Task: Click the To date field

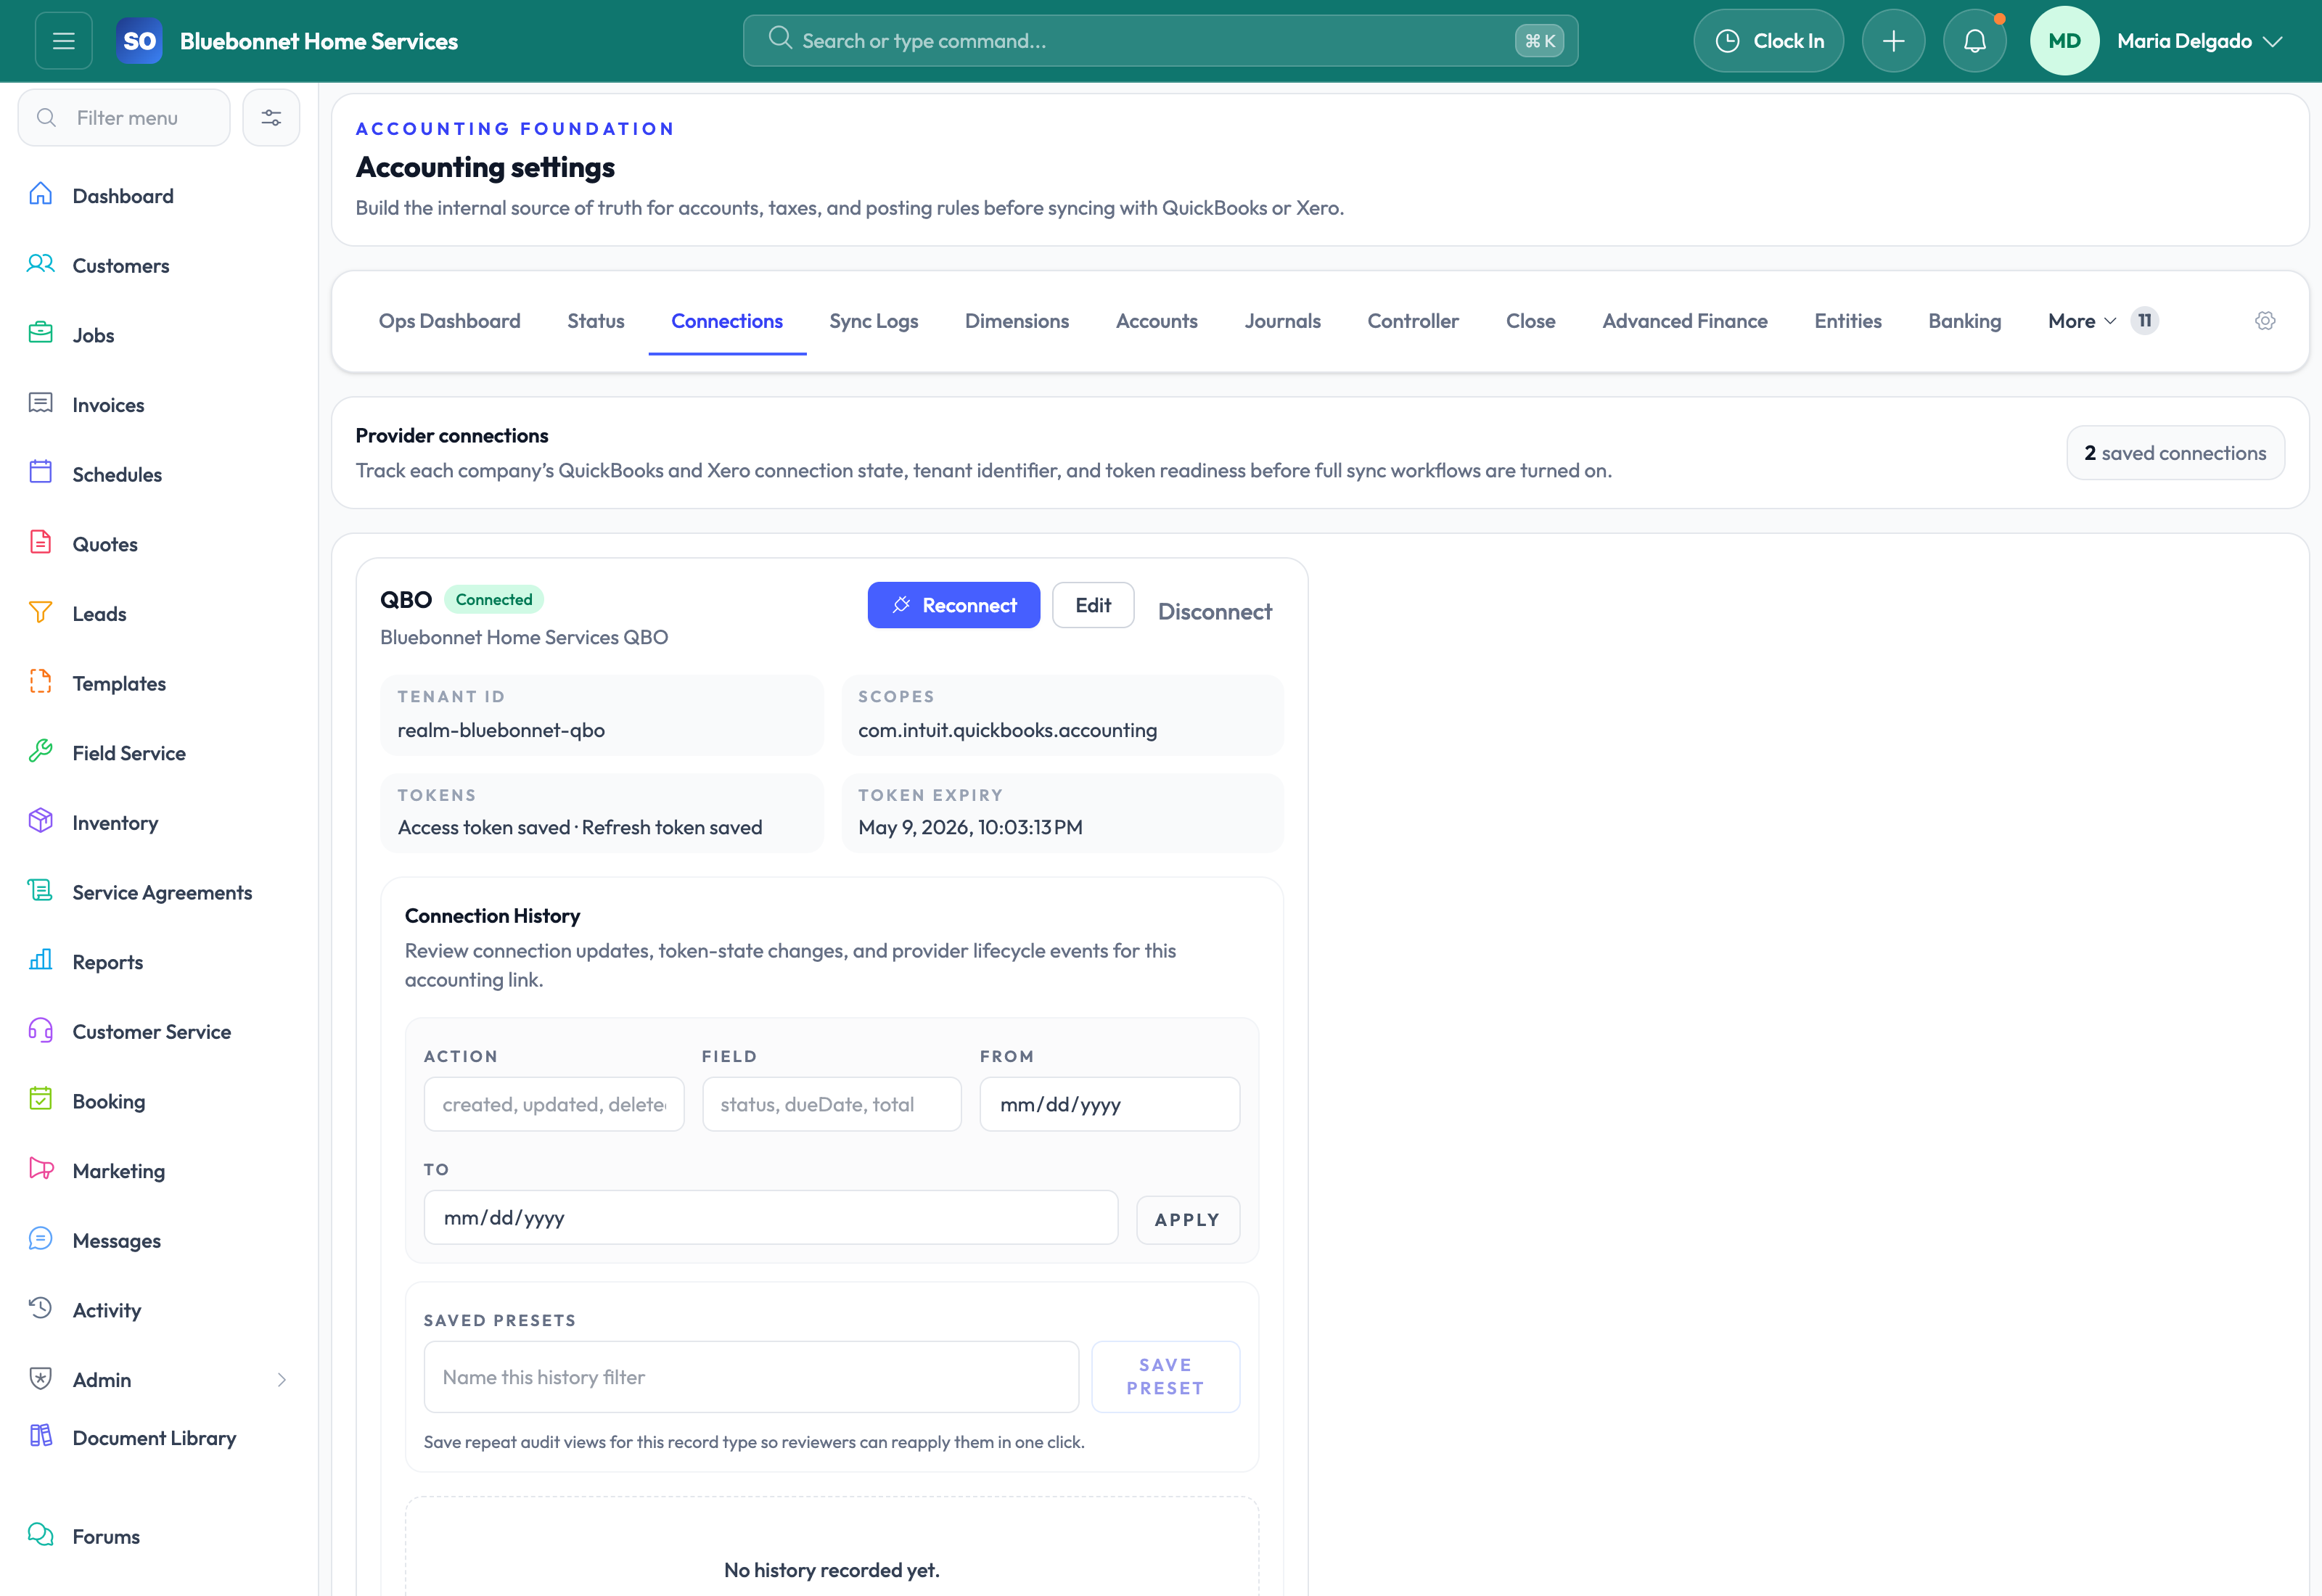Action: click(771, 1217)
